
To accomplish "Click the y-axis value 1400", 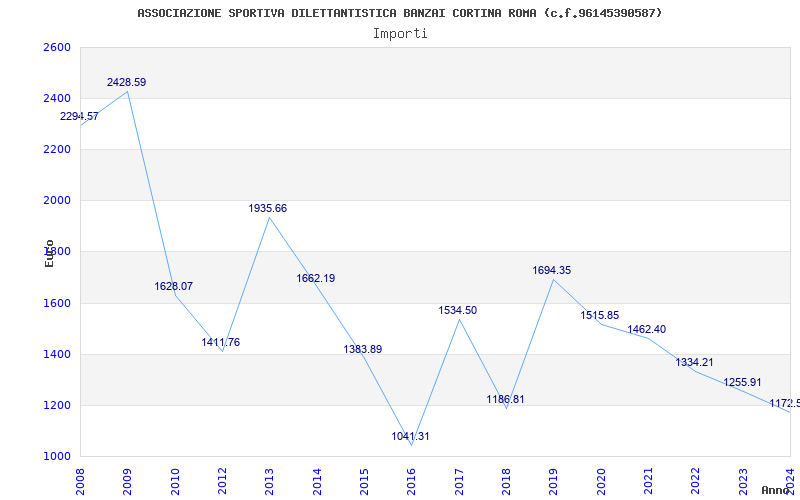I will (x=55, y=355).
